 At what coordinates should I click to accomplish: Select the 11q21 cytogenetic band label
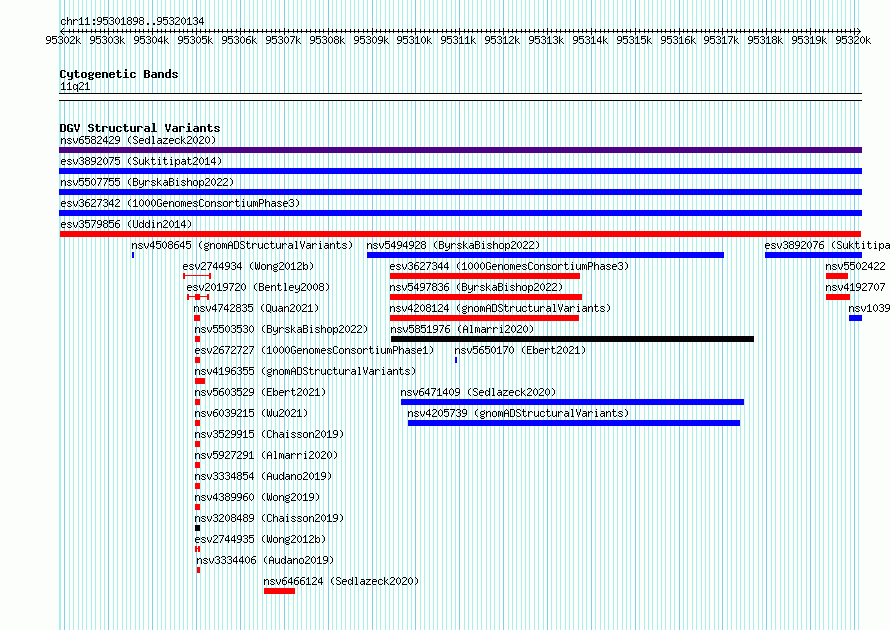click(75, 86)
